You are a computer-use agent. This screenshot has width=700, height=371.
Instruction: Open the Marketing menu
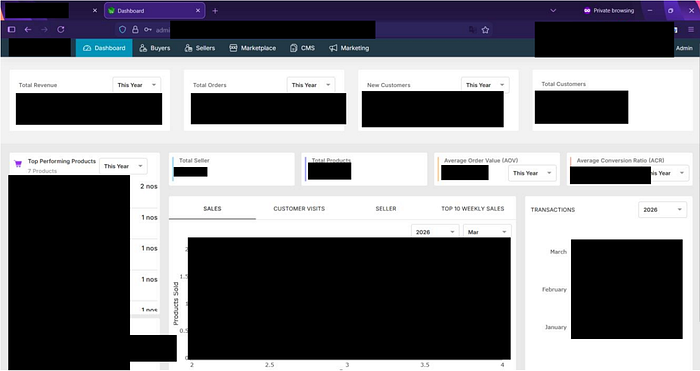349,48
